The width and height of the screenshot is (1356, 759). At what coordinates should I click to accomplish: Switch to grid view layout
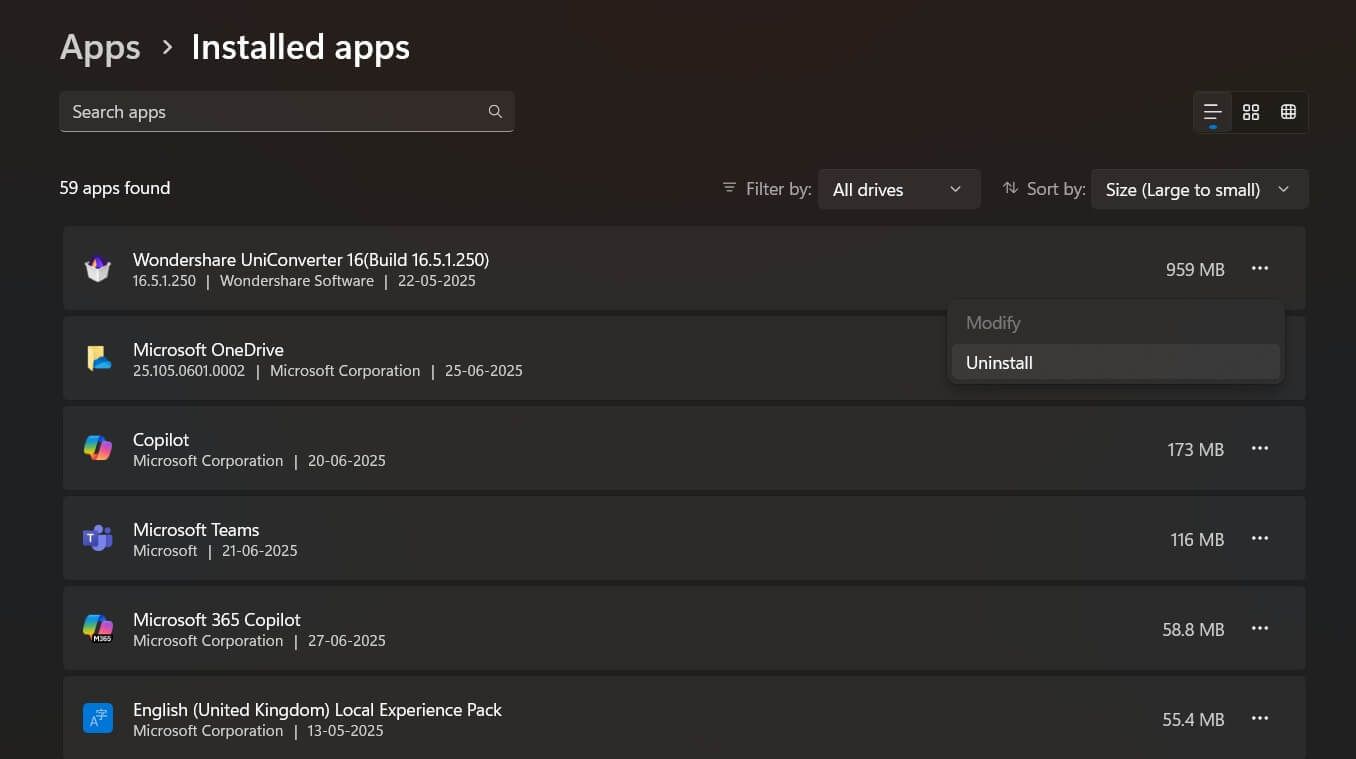click(1250, 112)
